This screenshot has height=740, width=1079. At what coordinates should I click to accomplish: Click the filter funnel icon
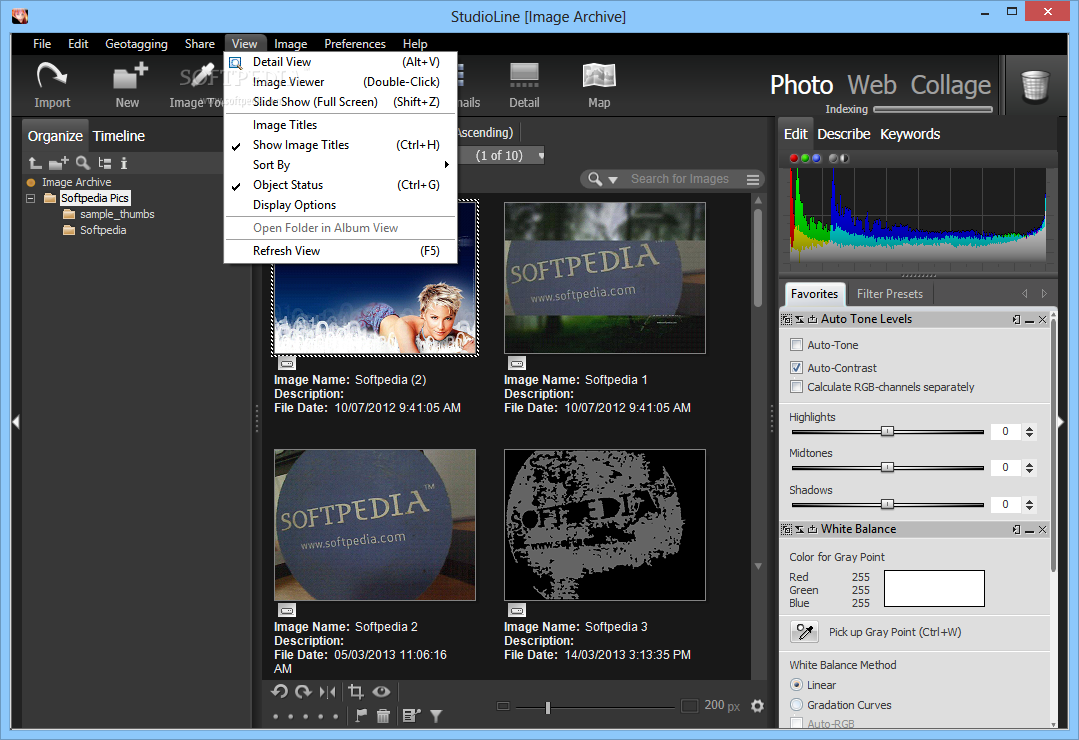click(x=436, y=716)
